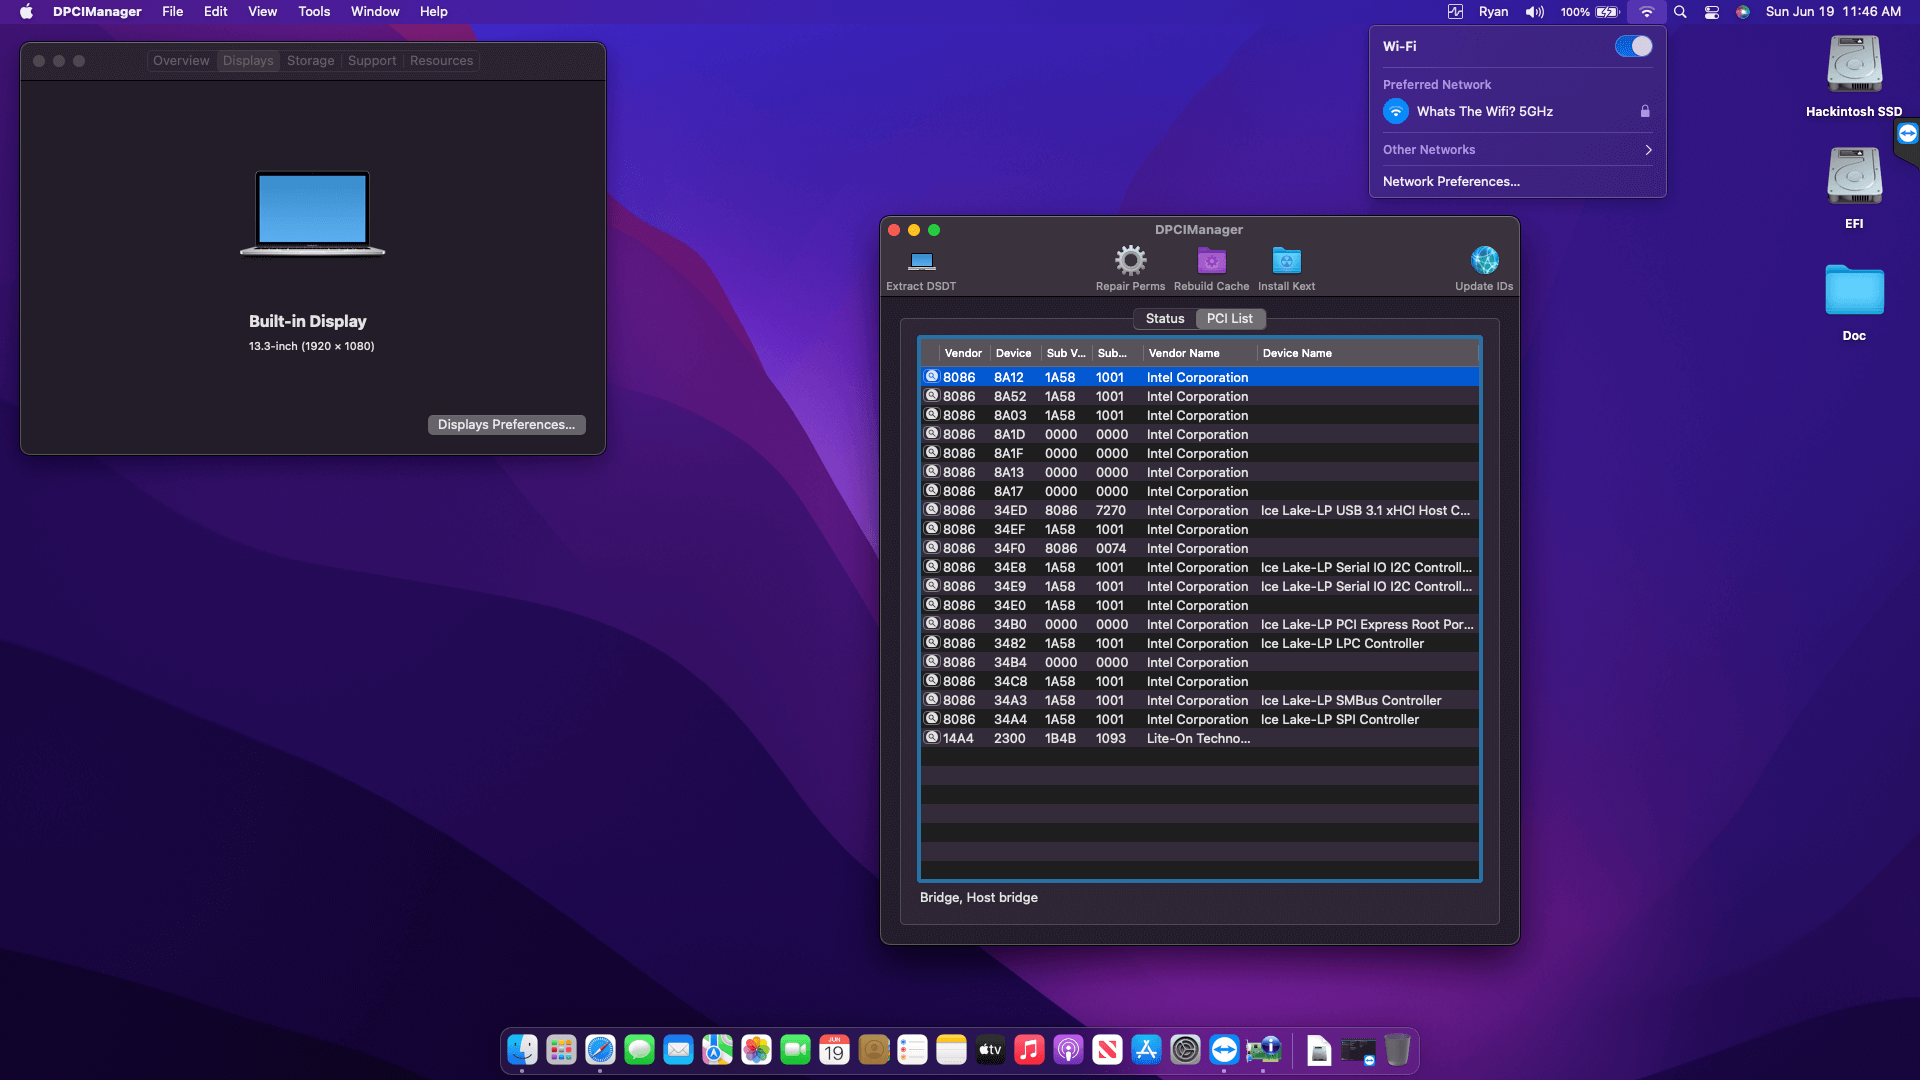Open TeamViewer from the Dock
Image resolution: width=1920 pixels, height=1080 pixels.
tap(1224, 1050)
